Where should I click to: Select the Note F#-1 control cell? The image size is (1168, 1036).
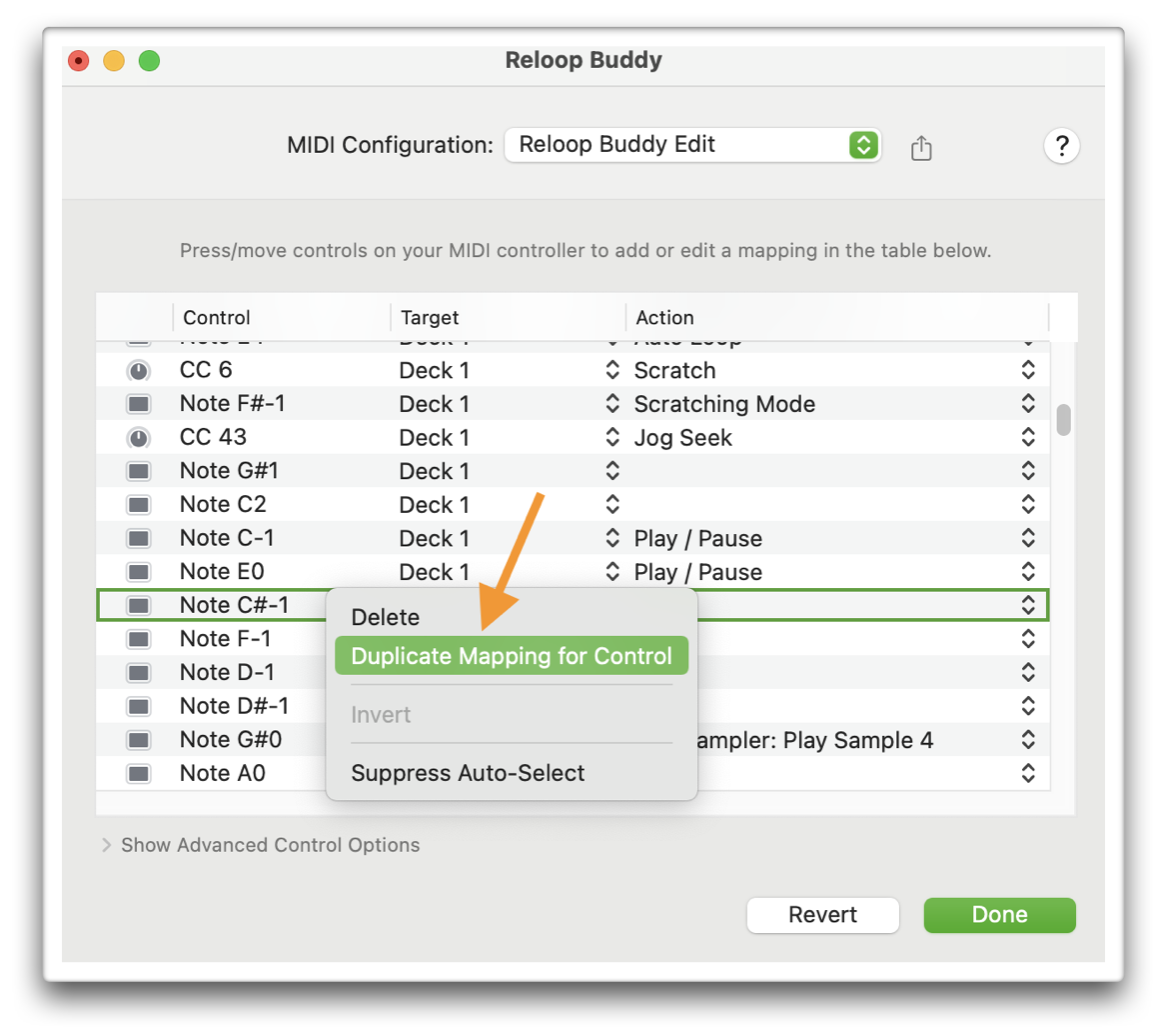coord(232,404)
